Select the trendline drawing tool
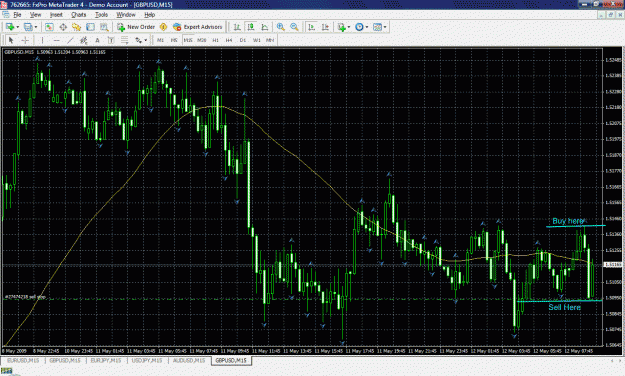The image size is (625, 376). [x=70, y=40]
